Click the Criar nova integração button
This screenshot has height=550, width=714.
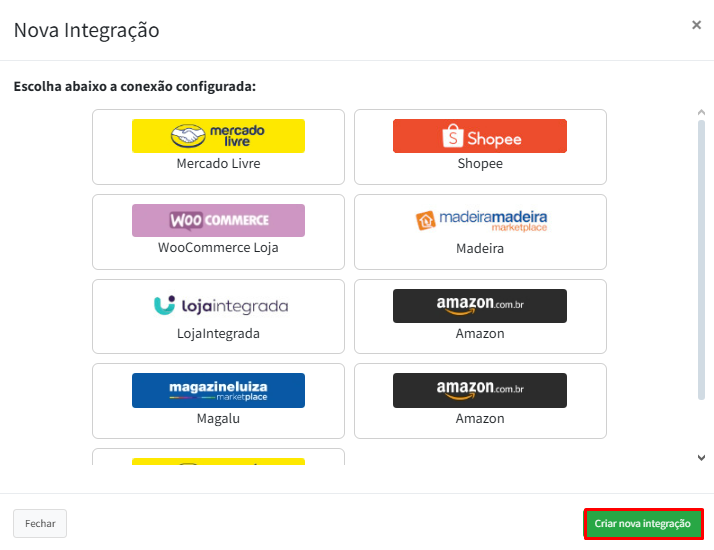pos(642,524)
